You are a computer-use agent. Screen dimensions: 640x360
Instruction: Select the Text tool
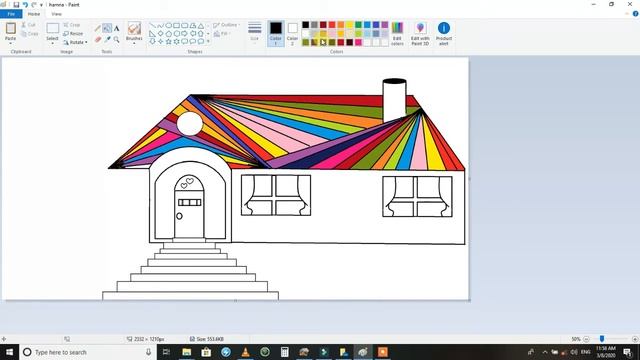(117, 28)
